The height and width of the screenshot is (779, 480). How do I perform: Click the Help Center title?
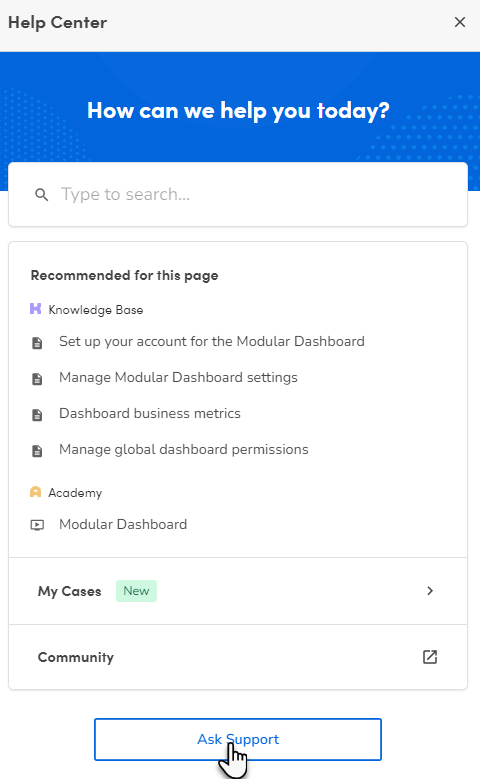(x=58, y=22)
